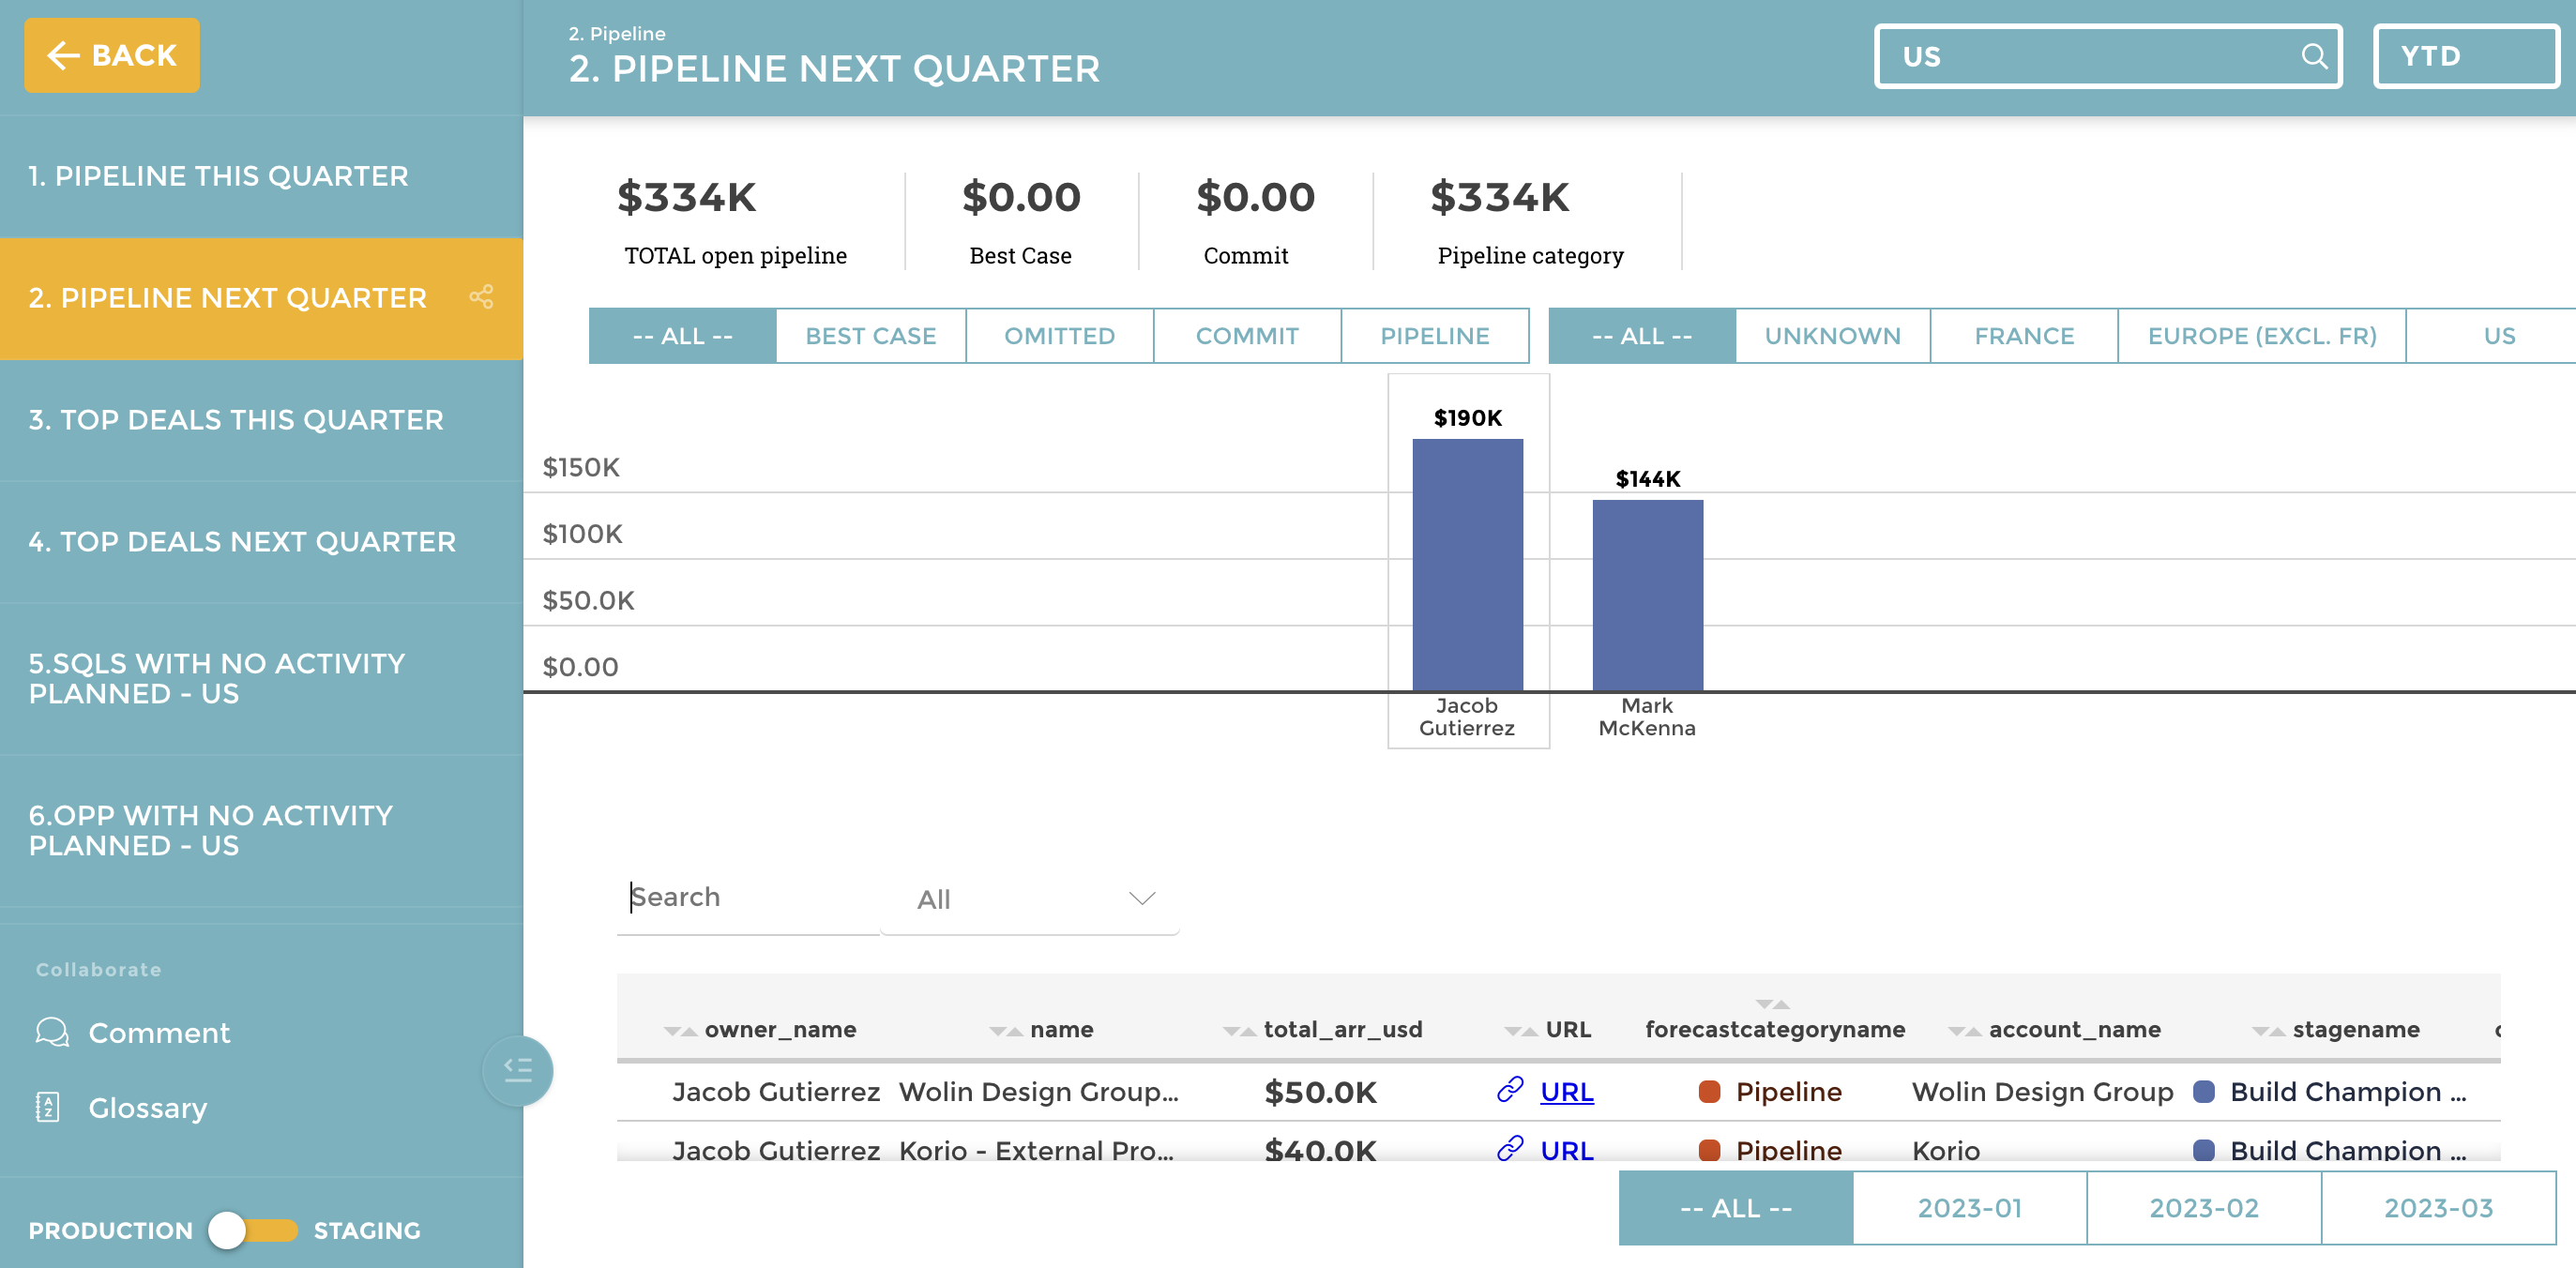Click the search magnifier icon in US field
Screen dimensions: 2576x1268
(x=2313, y=56)
